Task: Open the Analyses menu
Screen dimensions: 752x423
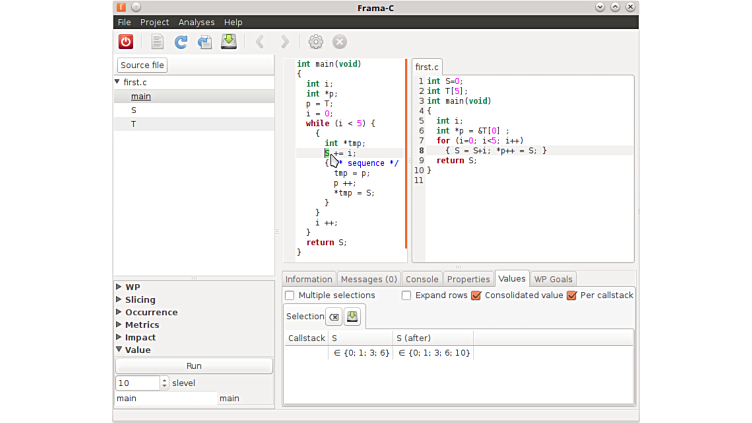Action: [196, 22]
